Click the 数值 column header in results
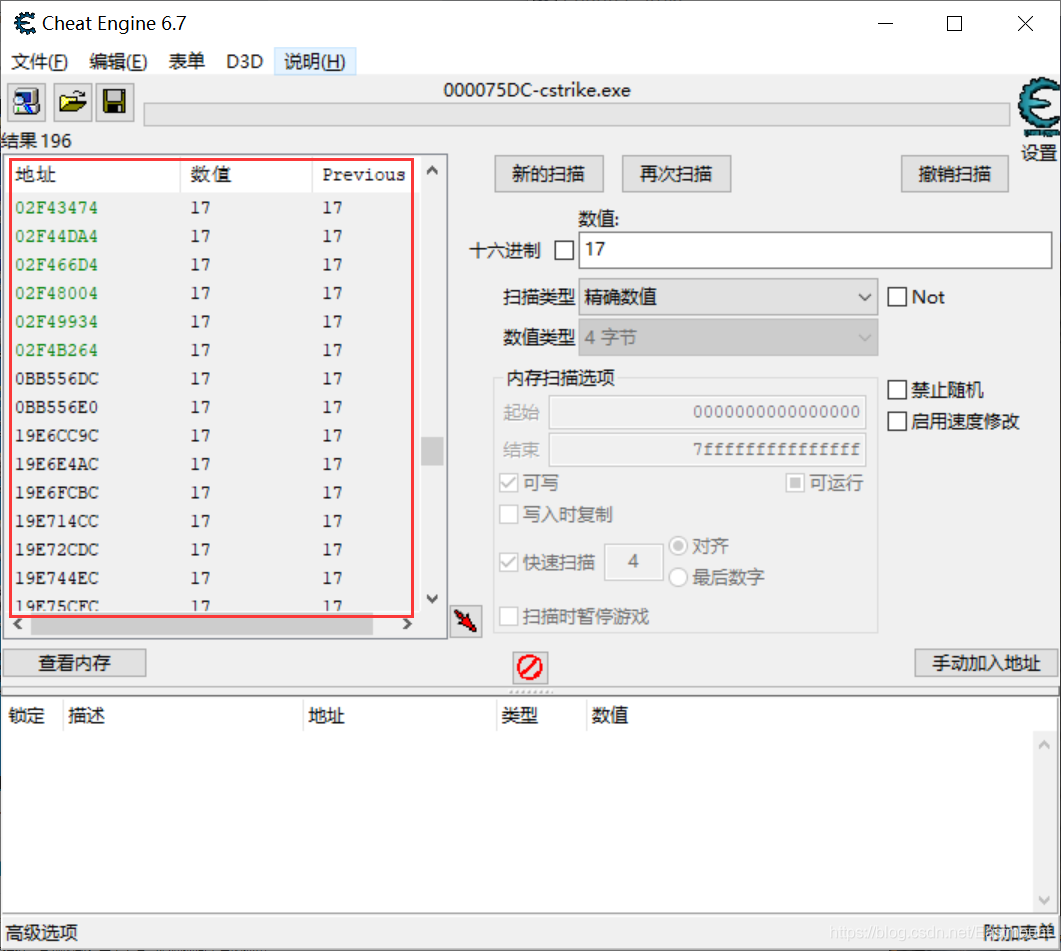1061x951 pixels. (246, 175)
